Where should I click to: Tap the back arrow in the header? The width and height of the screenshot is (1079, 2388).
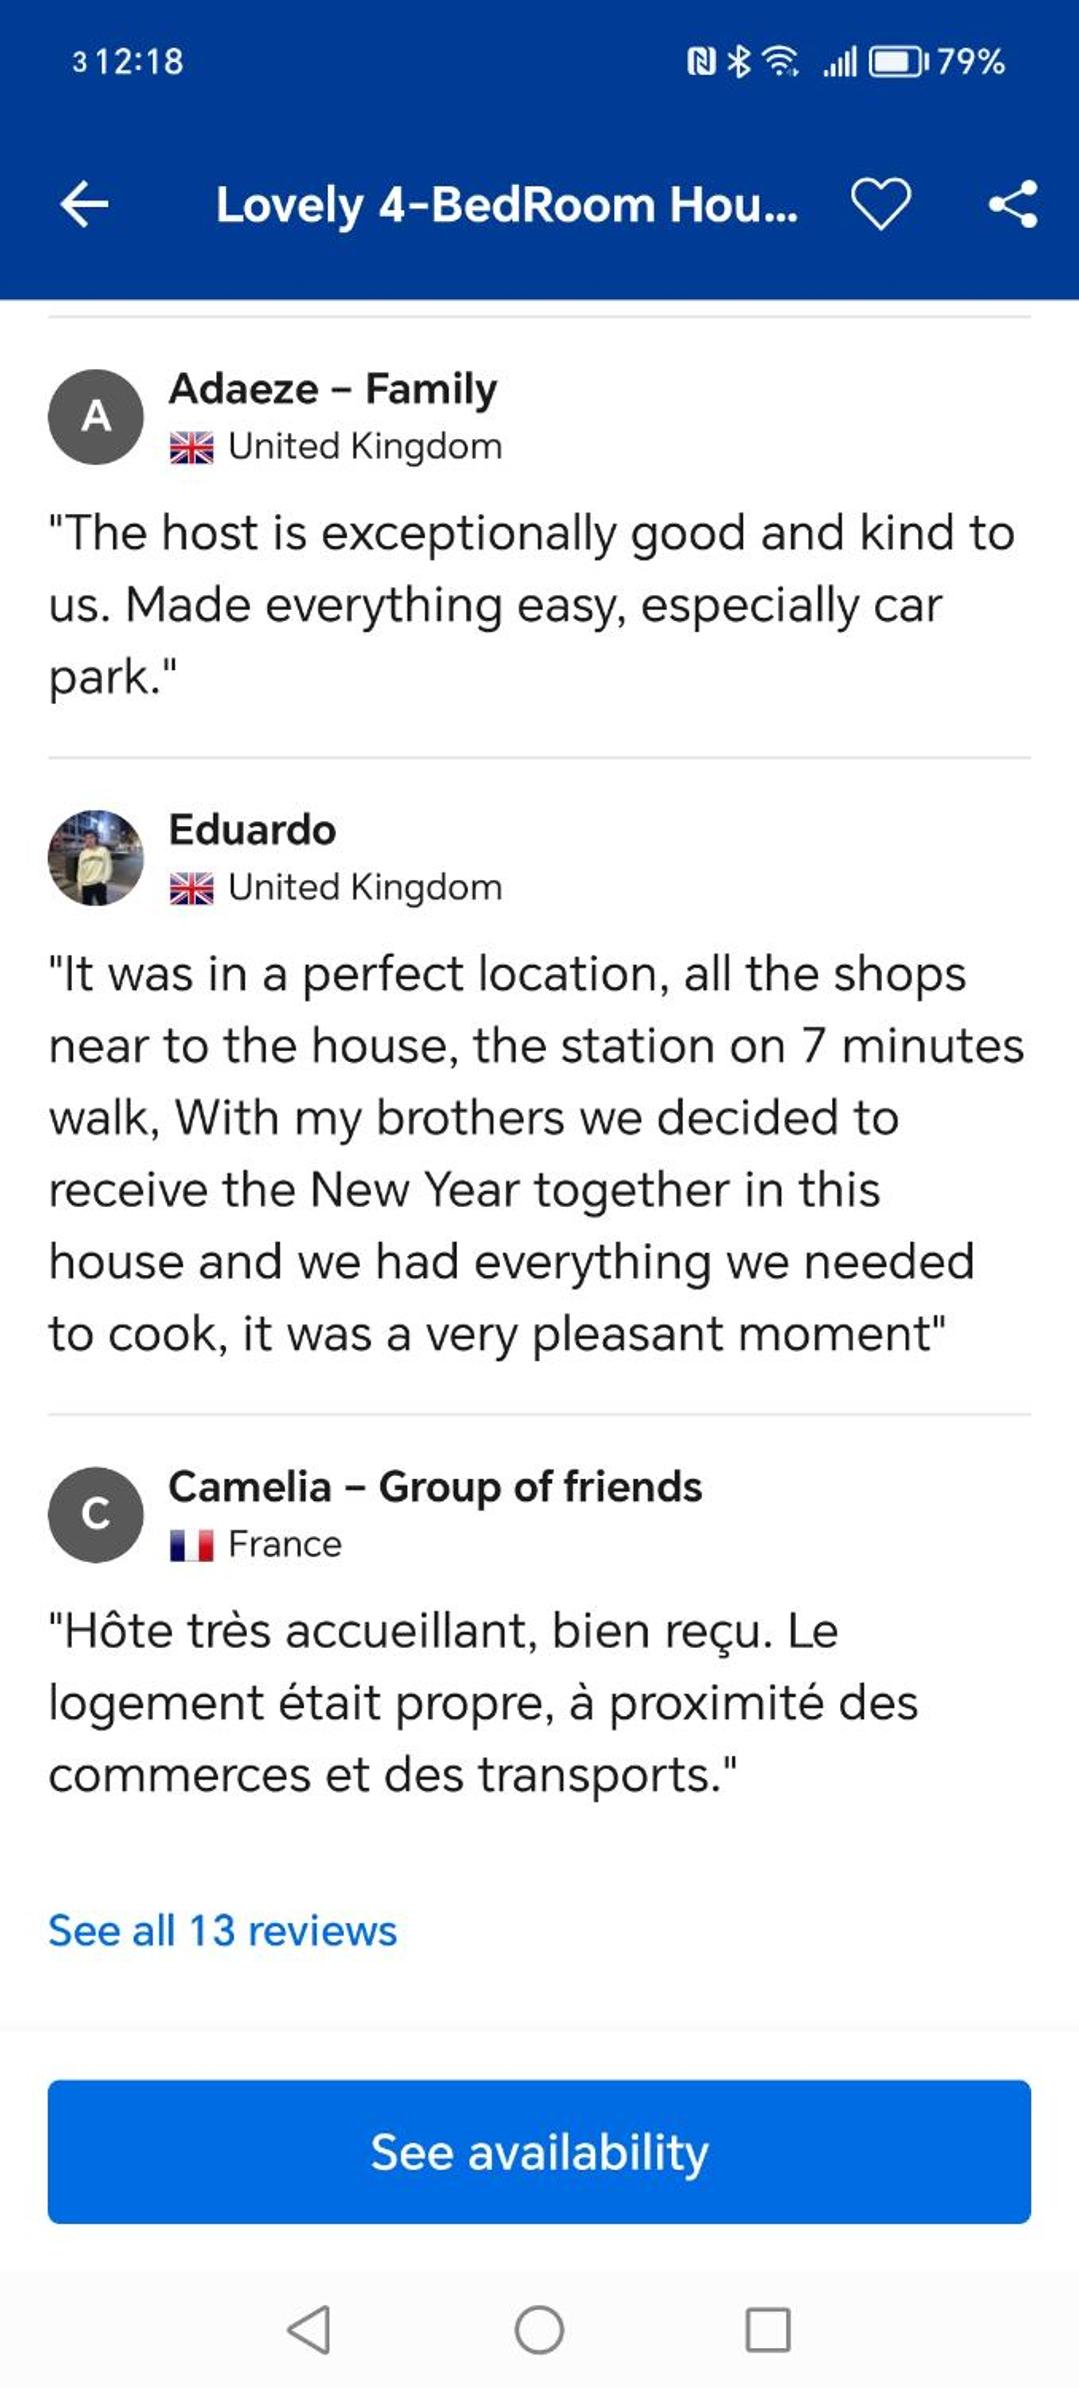click(84, 204)
